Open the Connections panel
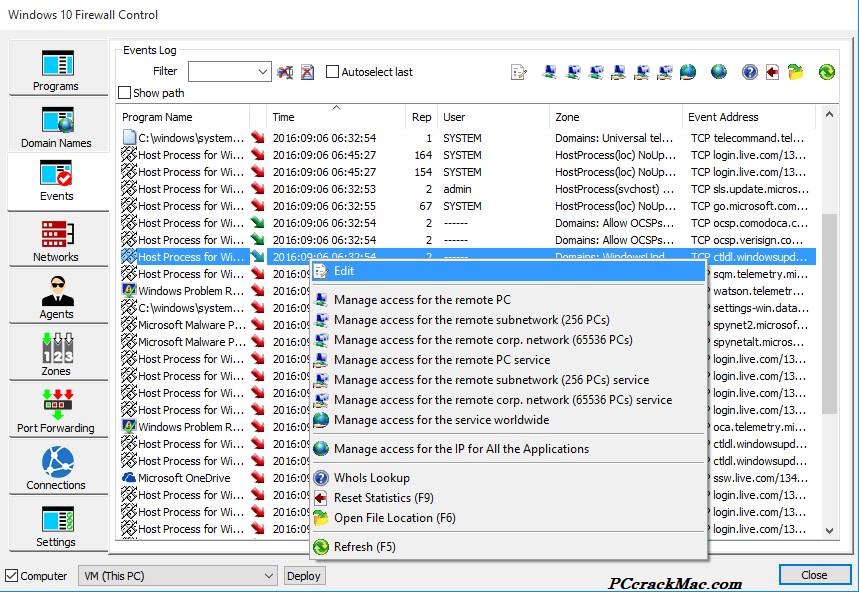Image resolution: width=859 pixels, height=592 pixels. click(56, 467)
